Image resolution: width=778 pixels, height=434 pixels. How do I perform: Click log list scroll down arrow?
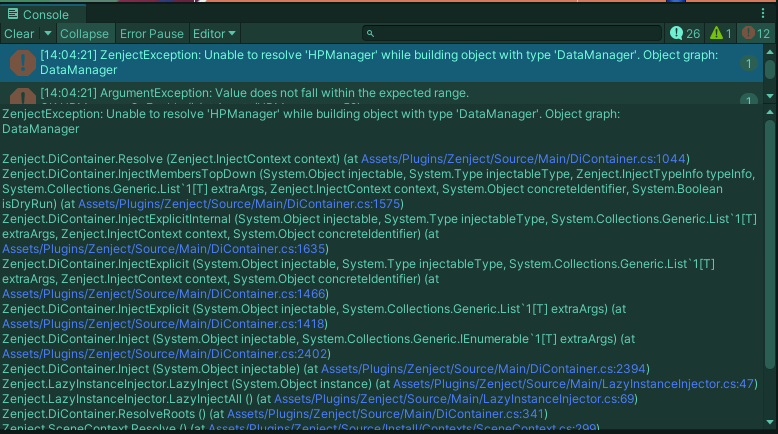click(x=770, y=96)
